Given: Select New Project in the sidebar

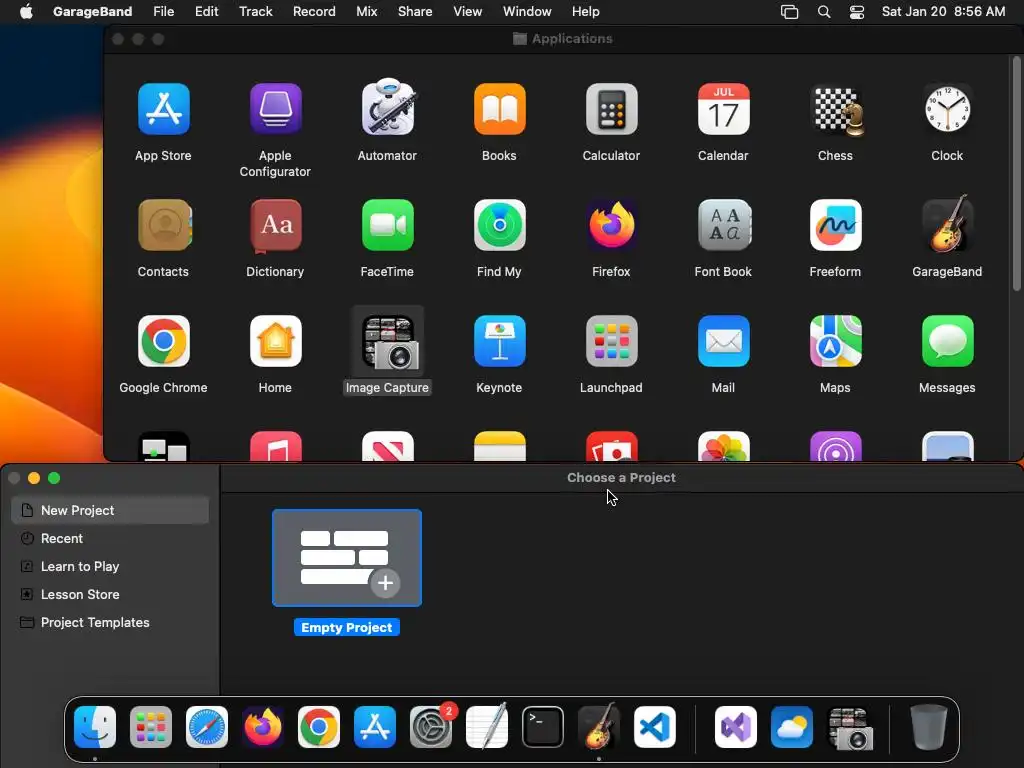Looking at the screenshot, I should (x=110, y=510).
